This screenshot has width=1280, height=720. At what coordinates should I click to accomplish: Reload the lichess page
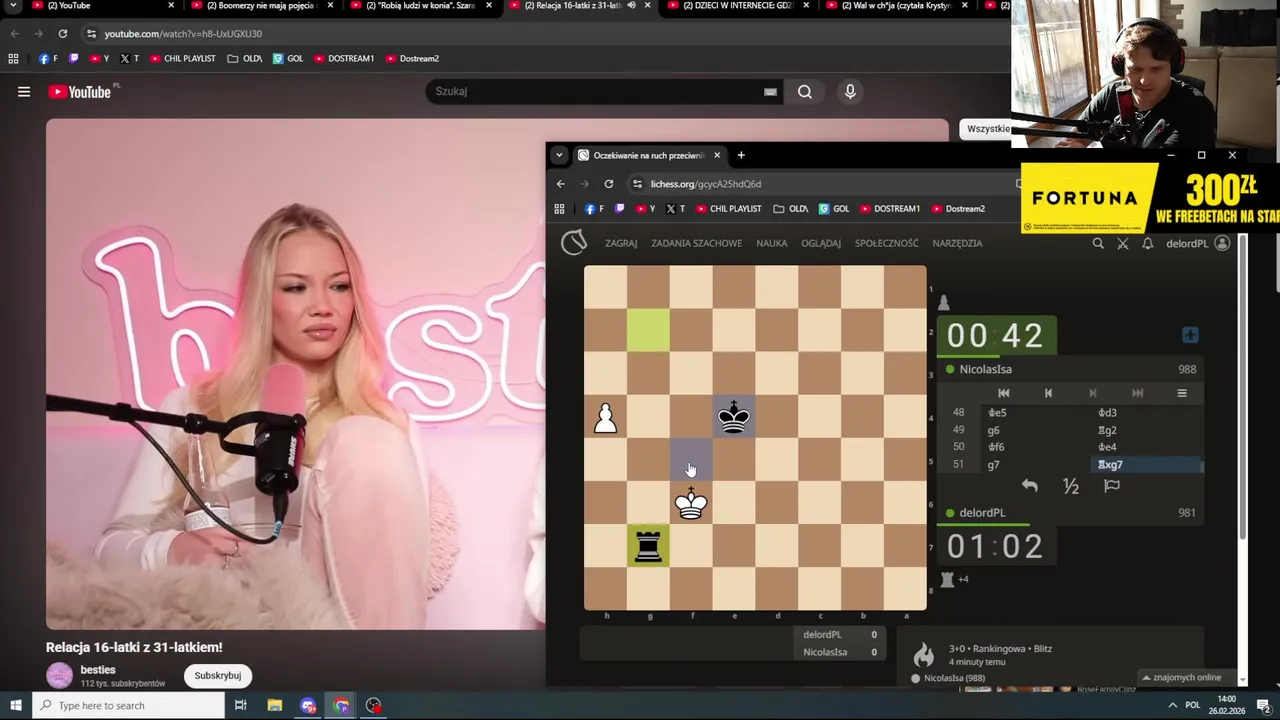pos(608,184)
